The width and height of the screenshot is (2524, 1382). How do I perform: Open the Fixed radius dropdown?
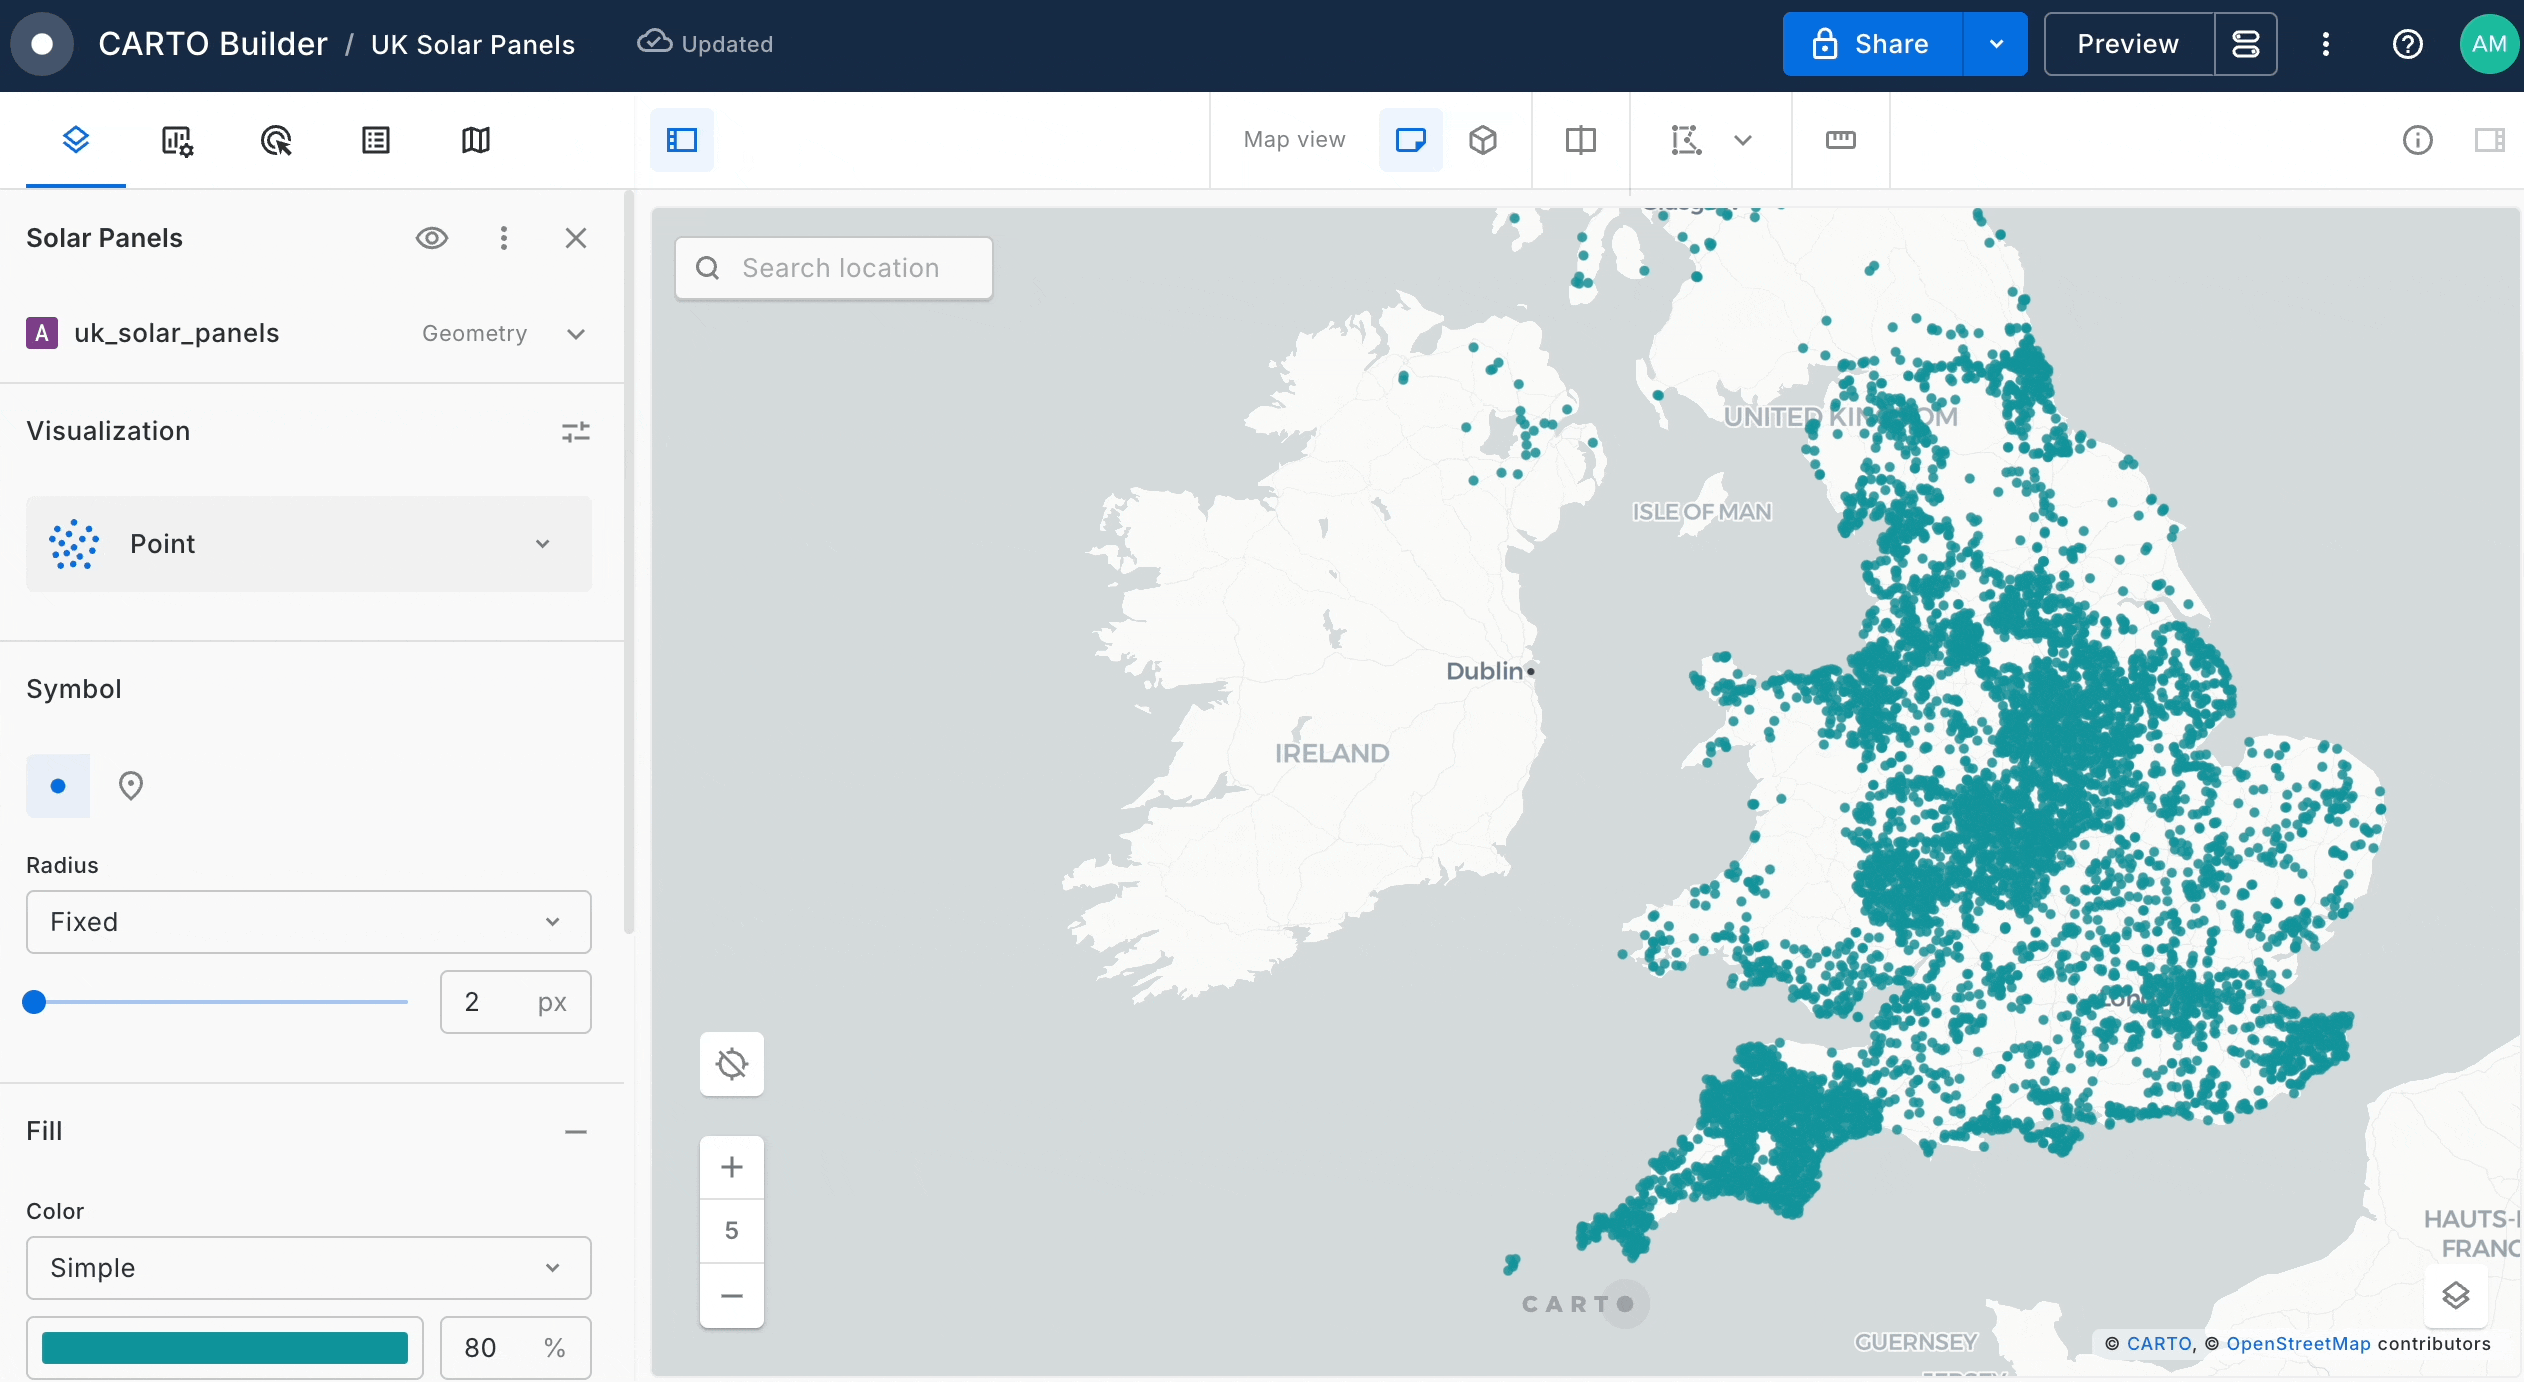coord(308,922)
